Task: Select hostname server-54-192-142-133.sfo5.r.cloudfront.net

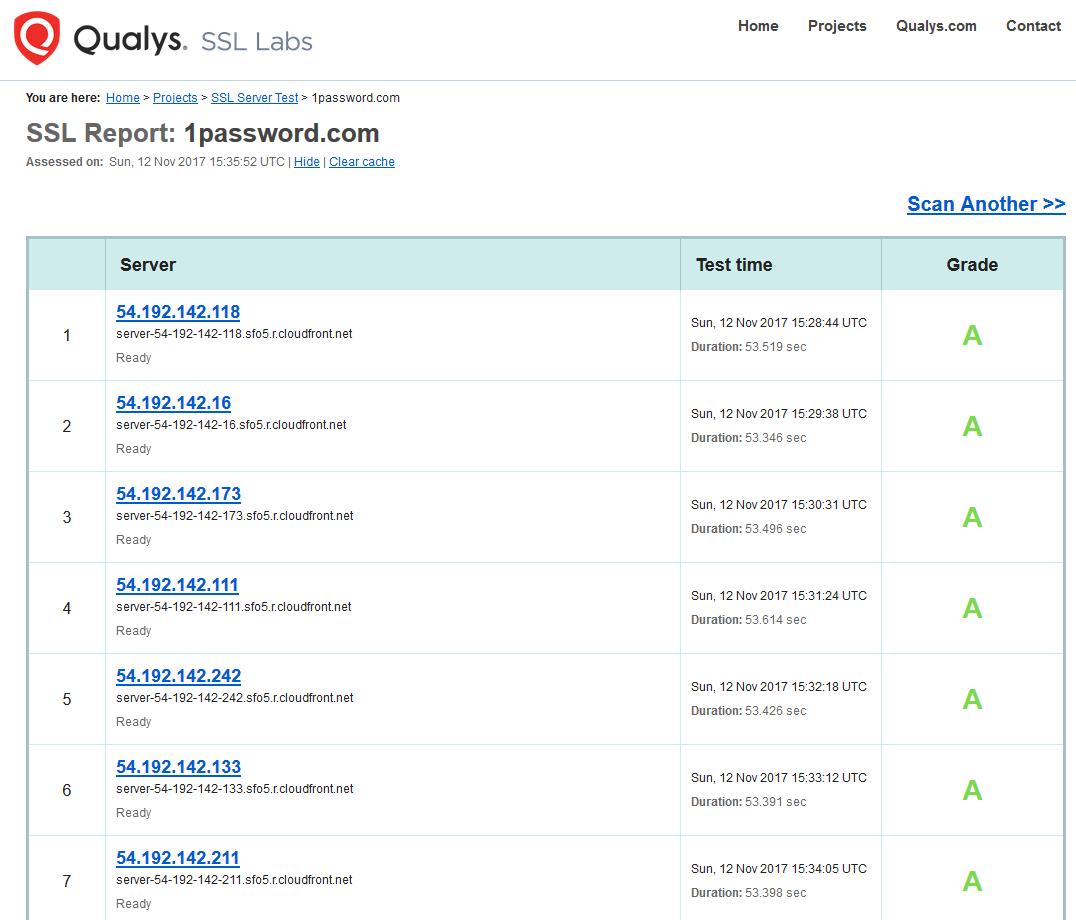Action: (235, 789)
